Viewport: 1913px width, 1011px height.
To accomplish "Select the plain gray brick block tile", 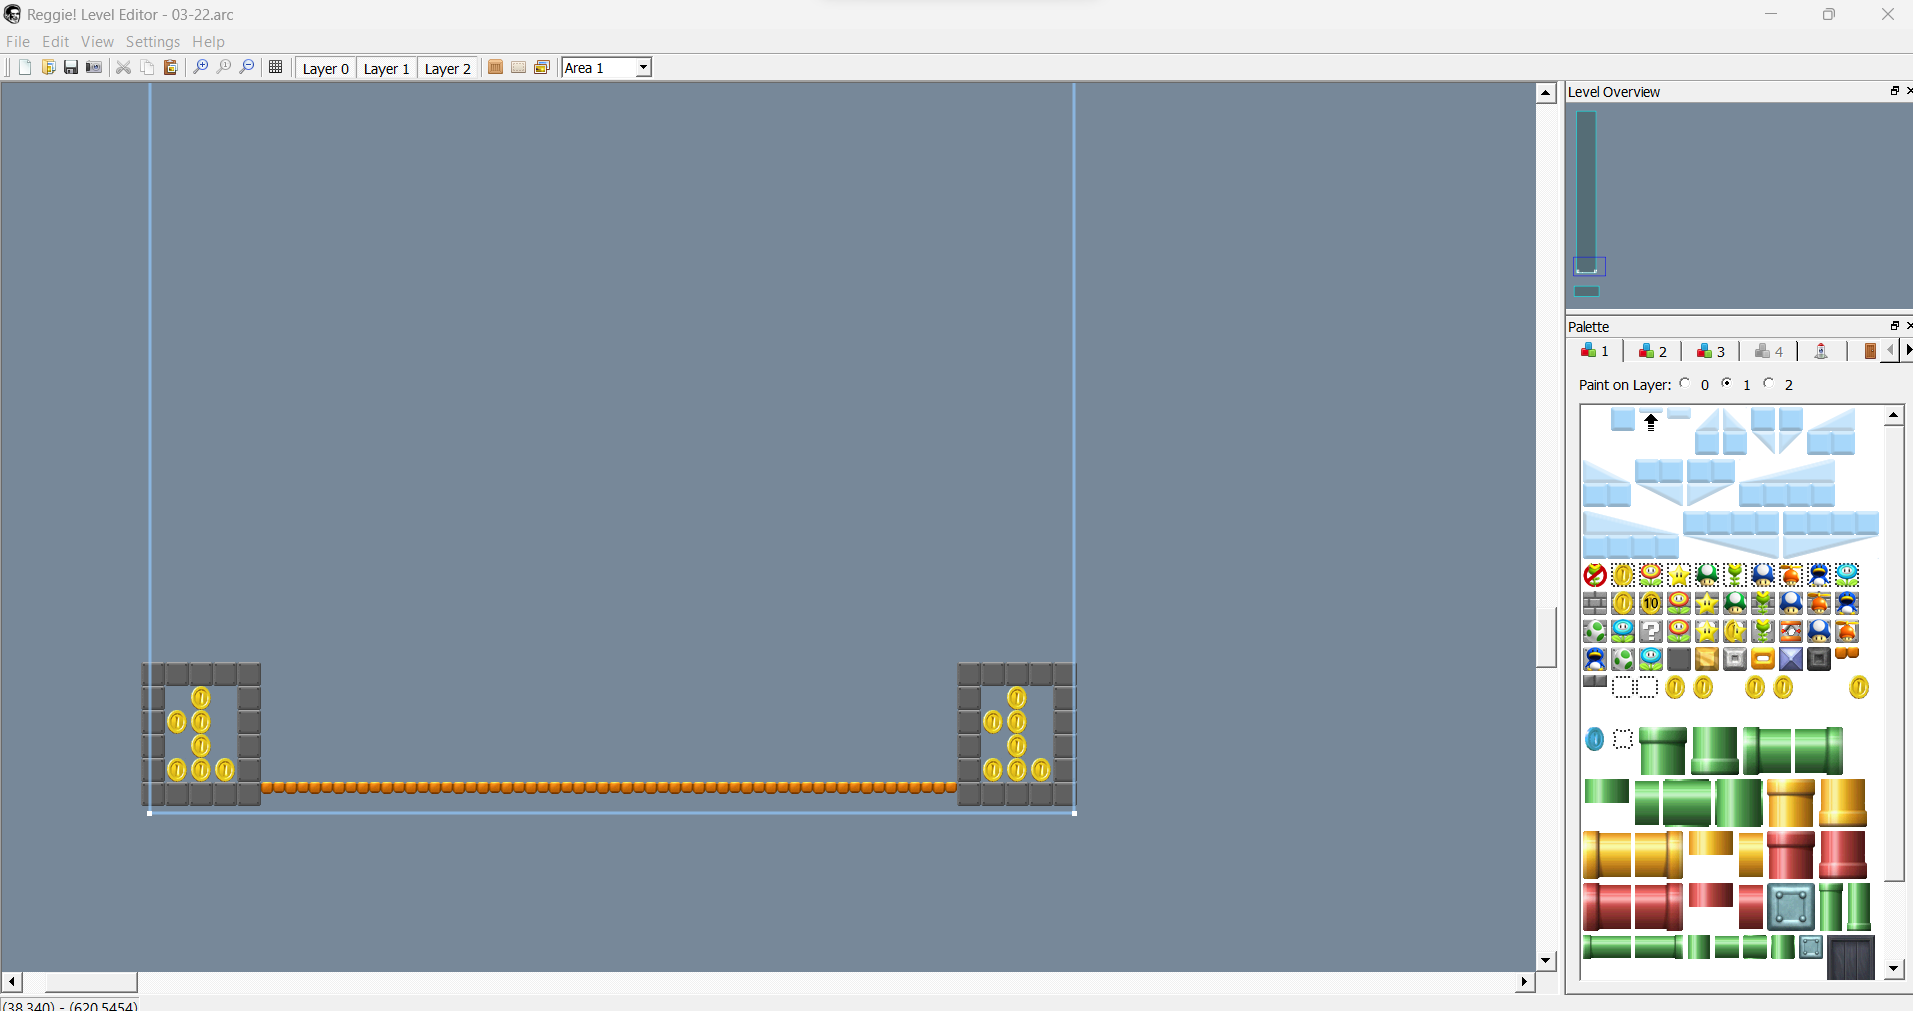I will (x=1595, y=603).
